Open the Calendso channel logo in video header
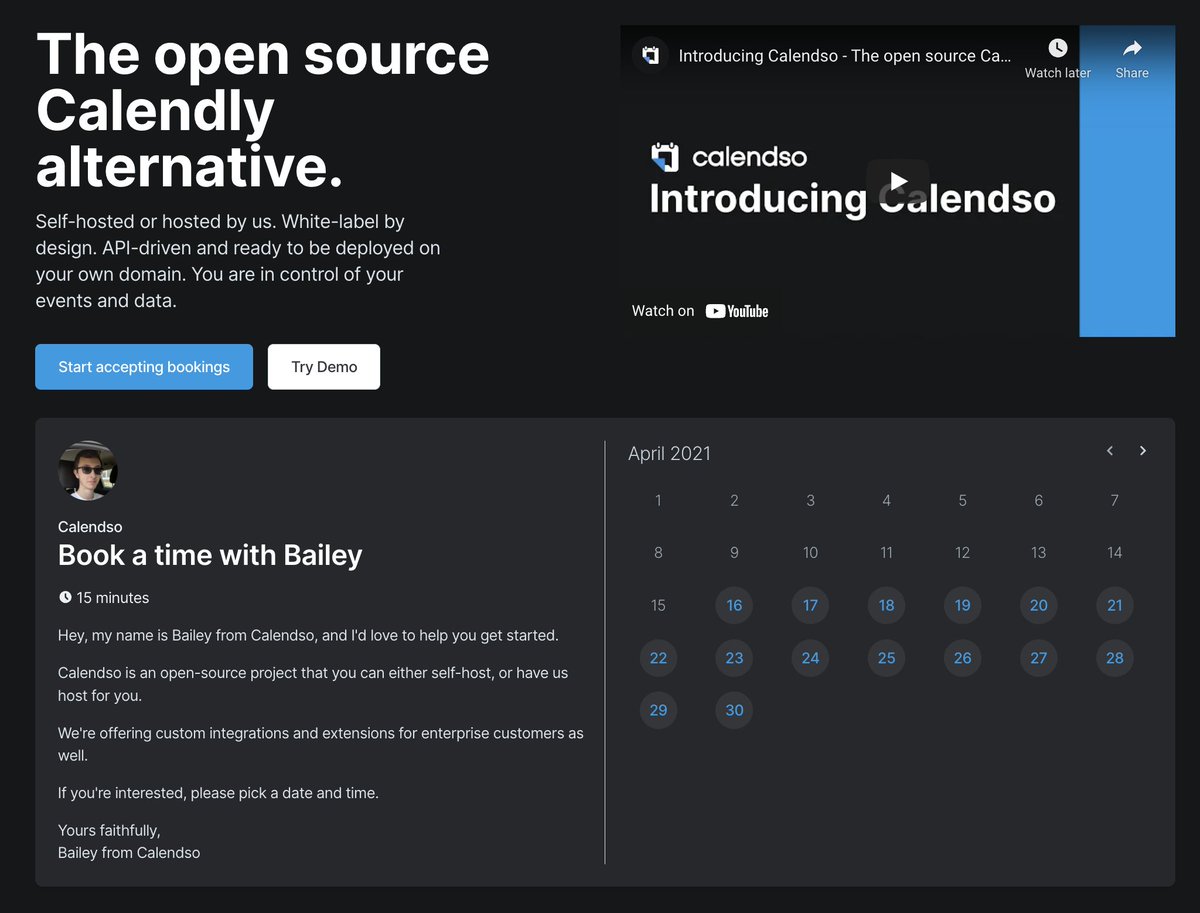The image size is (1200, 913). click(651, 55)
